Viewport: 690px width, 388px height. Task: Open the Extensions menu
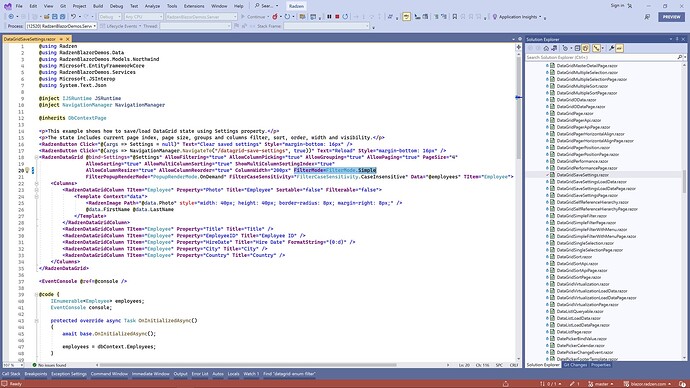pos(194,6)
